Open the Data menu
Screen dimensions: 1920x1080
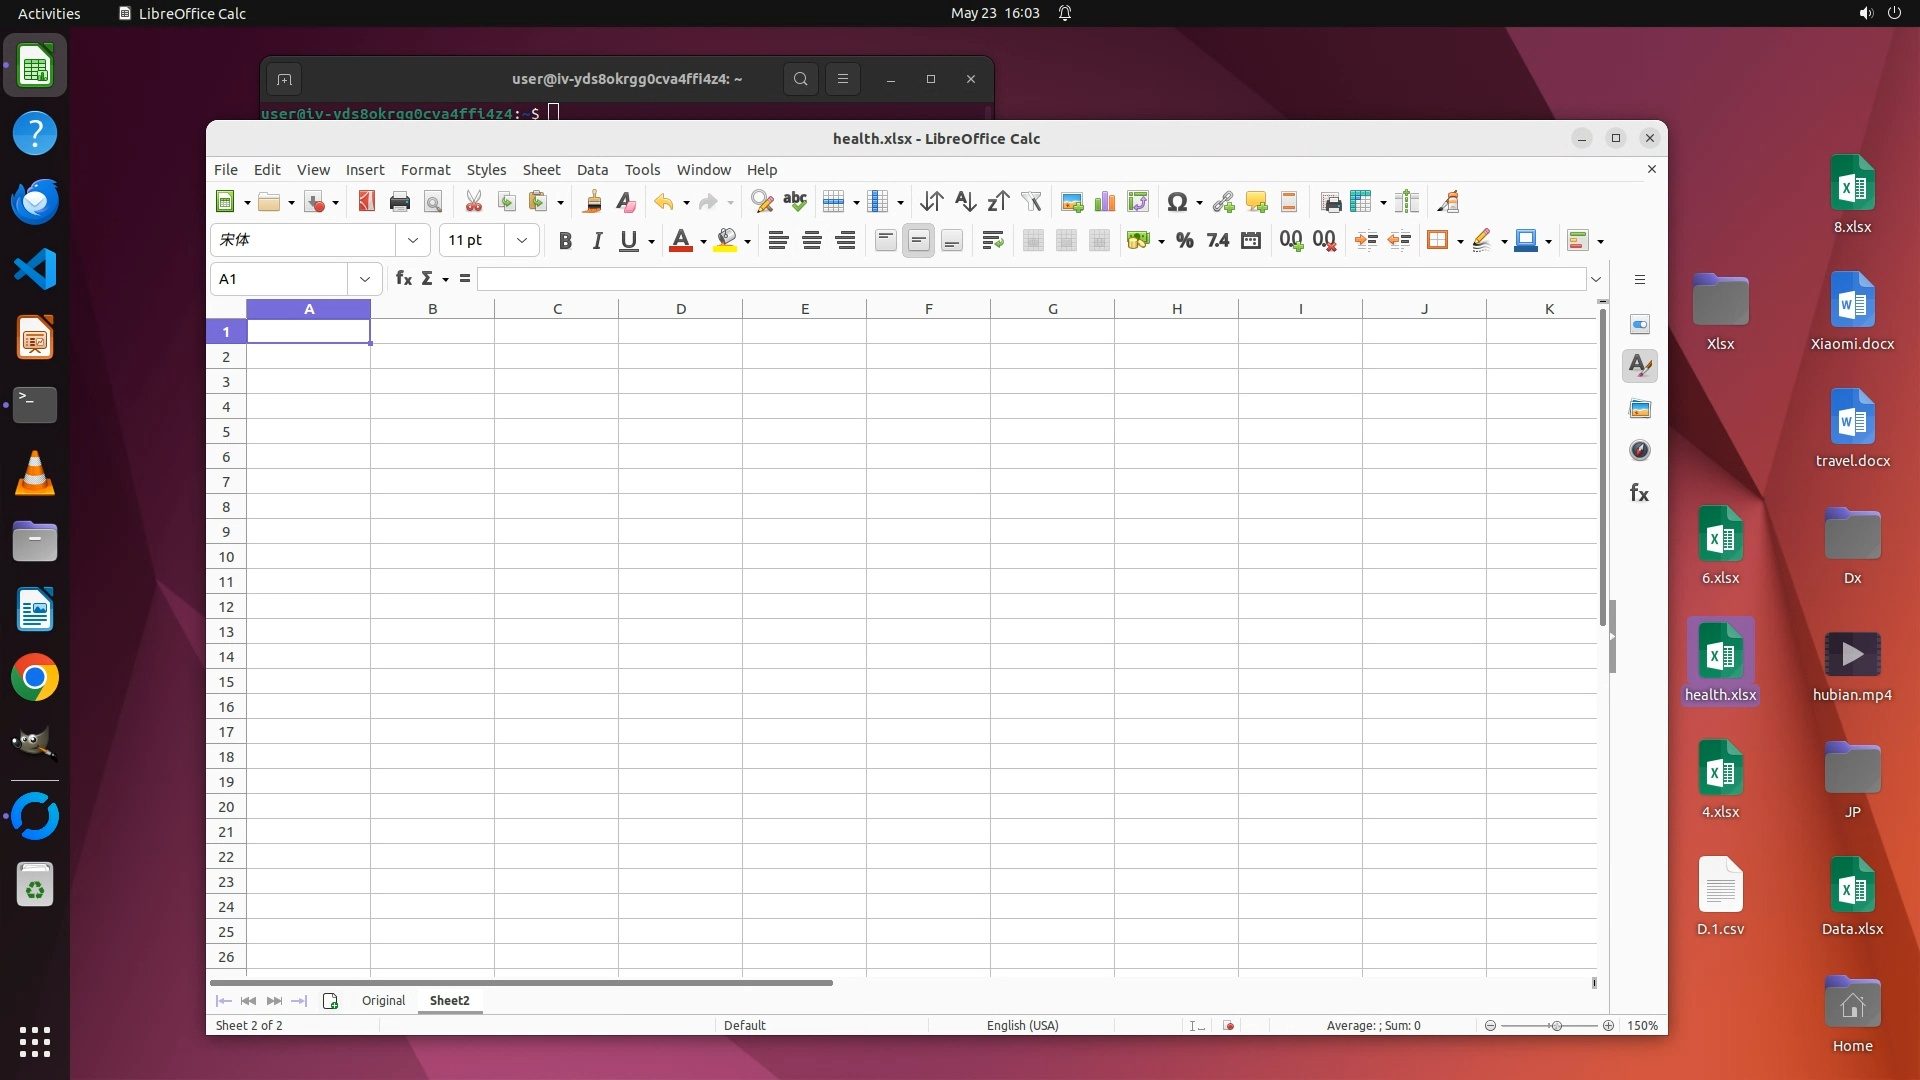(592, 170)
